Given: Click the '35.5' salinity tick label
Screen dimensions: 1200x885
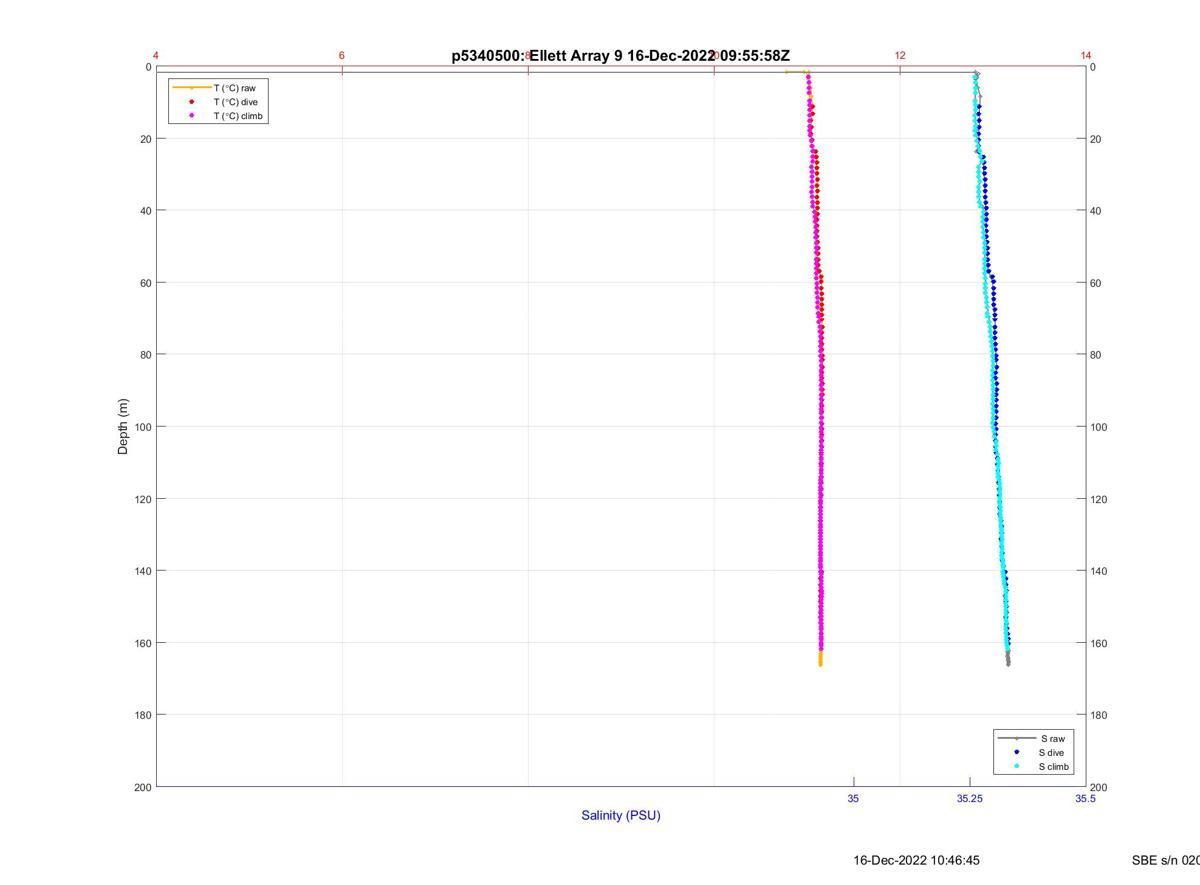Looking at the screenshot, I should point(1085,799).
